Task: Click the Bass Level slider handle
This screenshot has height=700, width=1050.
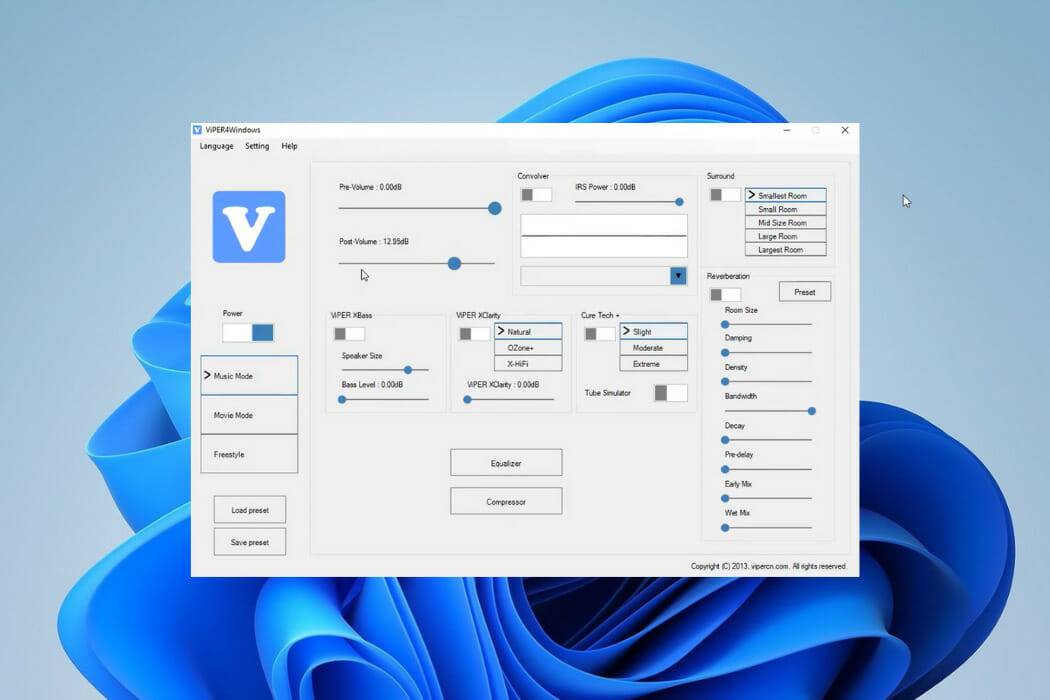Action: [342, 399]
